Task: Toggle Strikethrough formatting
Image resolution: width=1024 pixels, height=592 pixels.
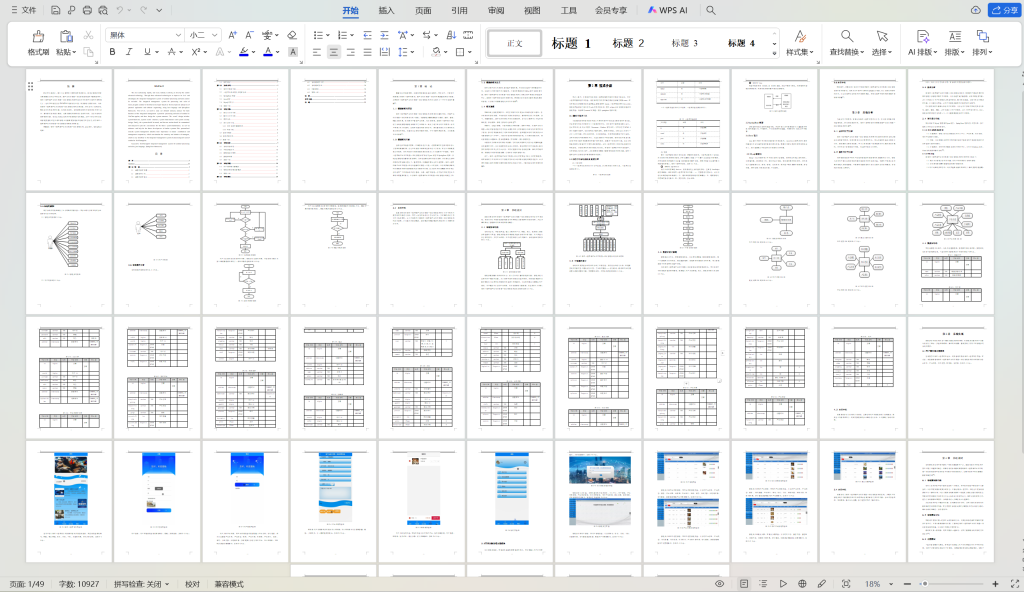Action: pyautogui.click(x=171, y=52)
